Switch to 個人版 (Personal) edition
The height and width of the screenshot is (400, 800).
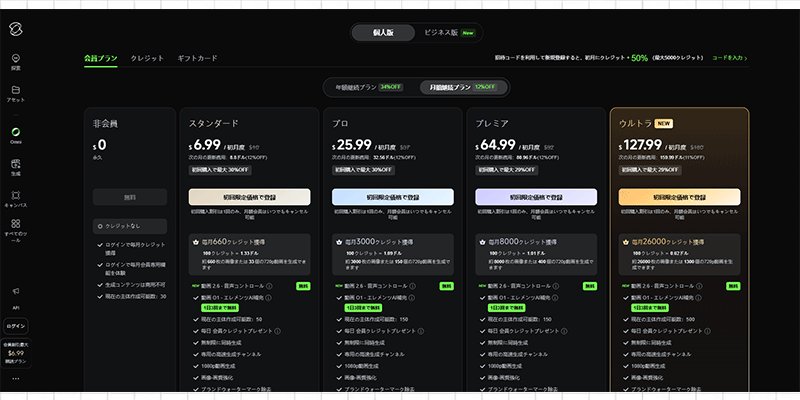(x=383, y=33)
